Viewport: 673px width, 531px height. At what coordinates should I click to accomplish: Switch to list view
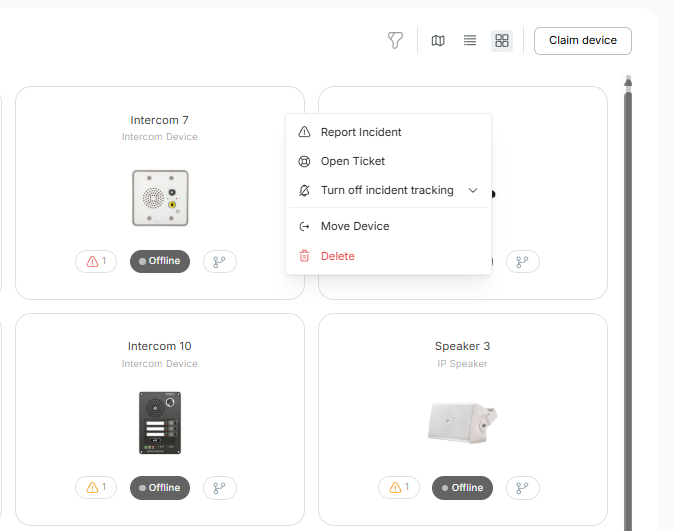470,41
